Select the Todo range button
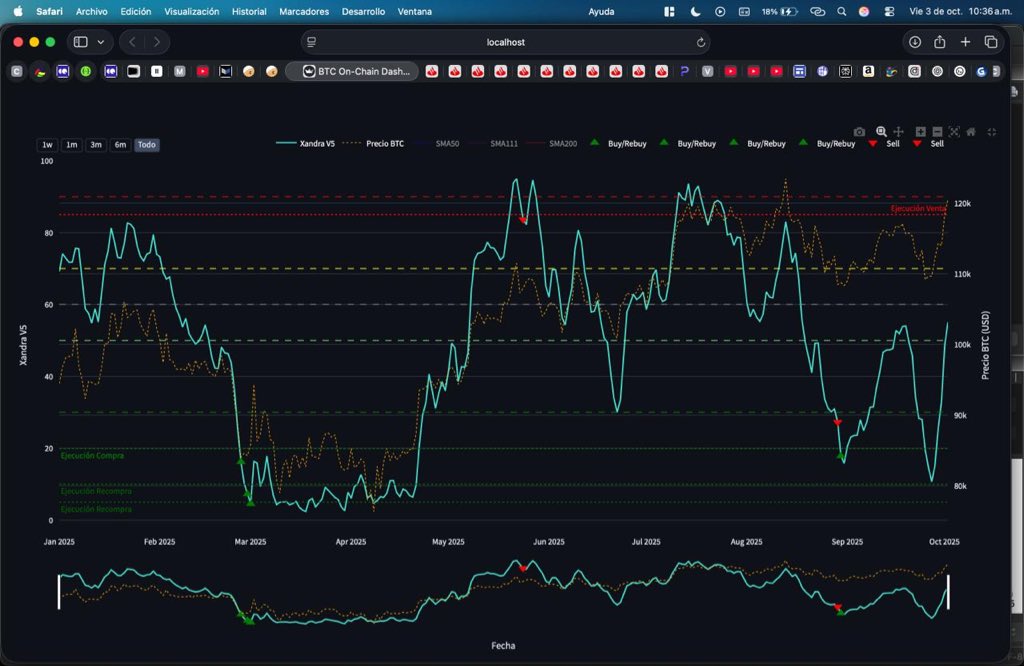This screenshot has width=1024, height=666. [147, 145]
